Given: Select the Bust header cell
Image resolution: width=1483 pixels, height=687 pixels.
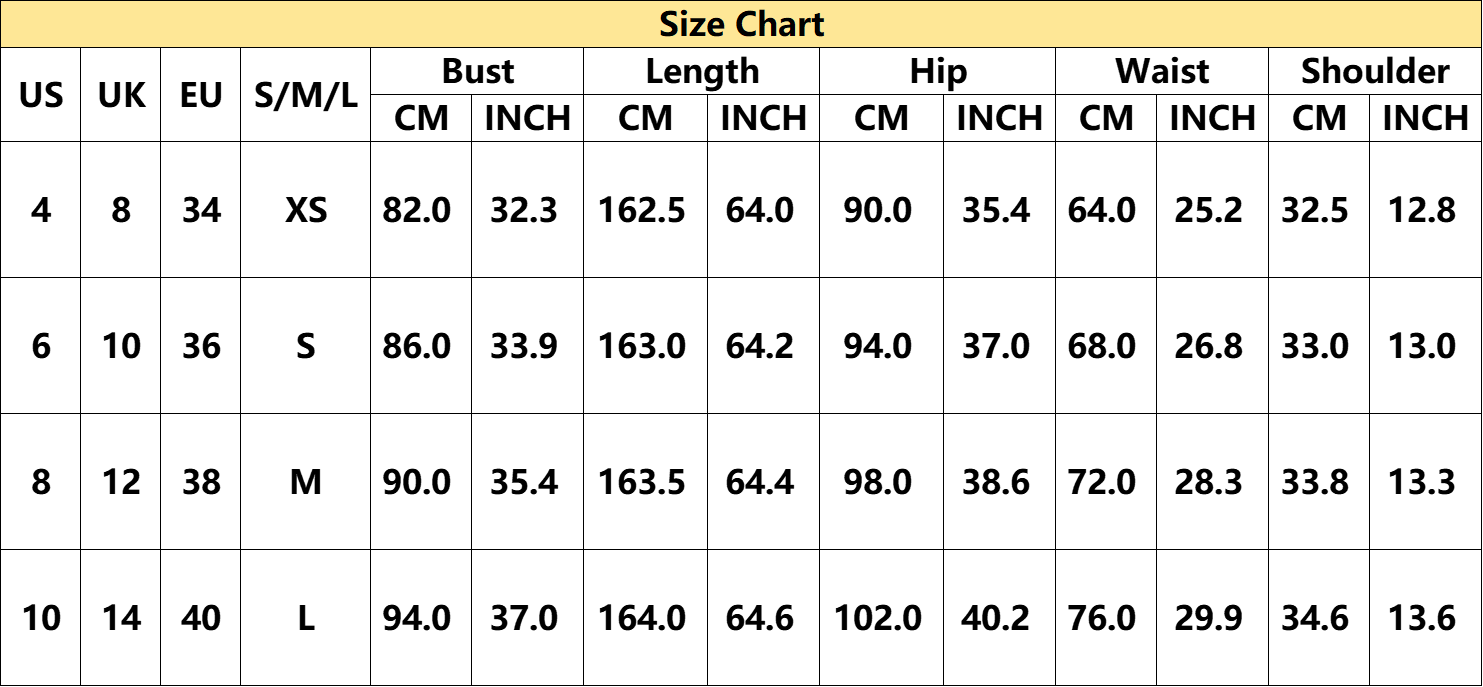Looking at the screenshot, I should click(x=477, y=71).
